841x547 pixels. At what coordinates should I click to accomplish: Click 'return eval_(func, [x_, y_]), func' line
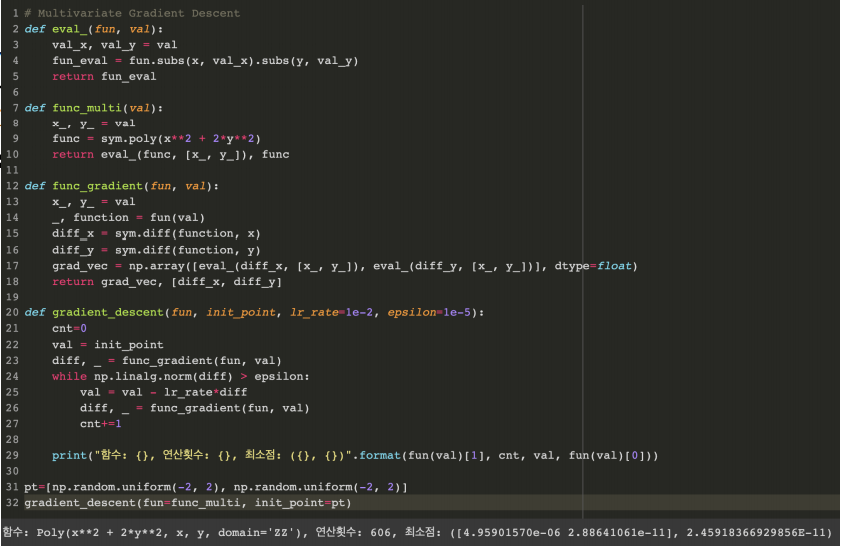click(x=171, y=155)
